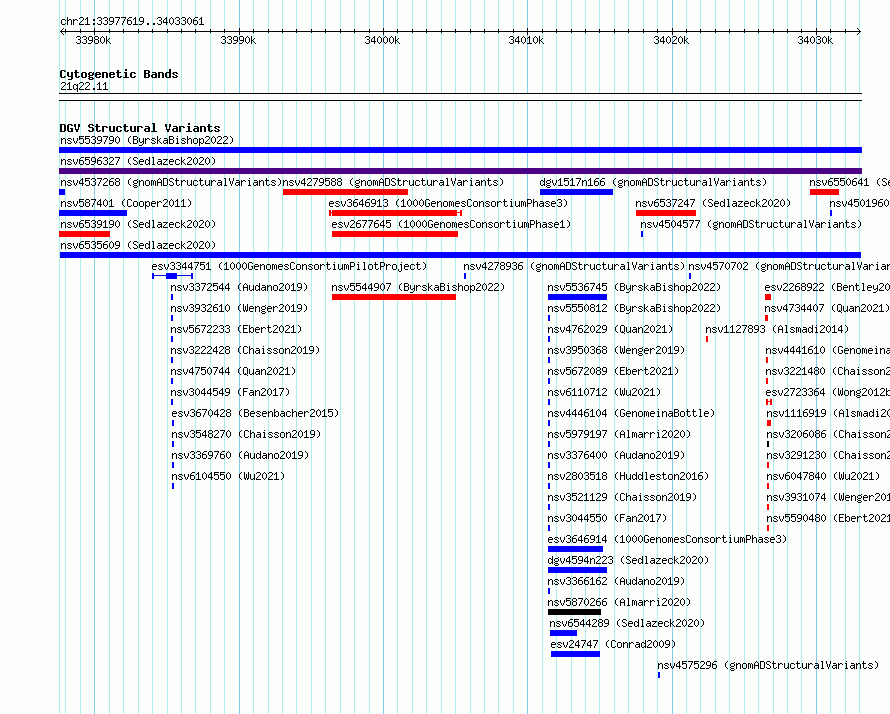The image size is (890, 714).
Task: Click the blue bar under dgv1517n166
Action: pyautogui.click(x=576, y=192)
